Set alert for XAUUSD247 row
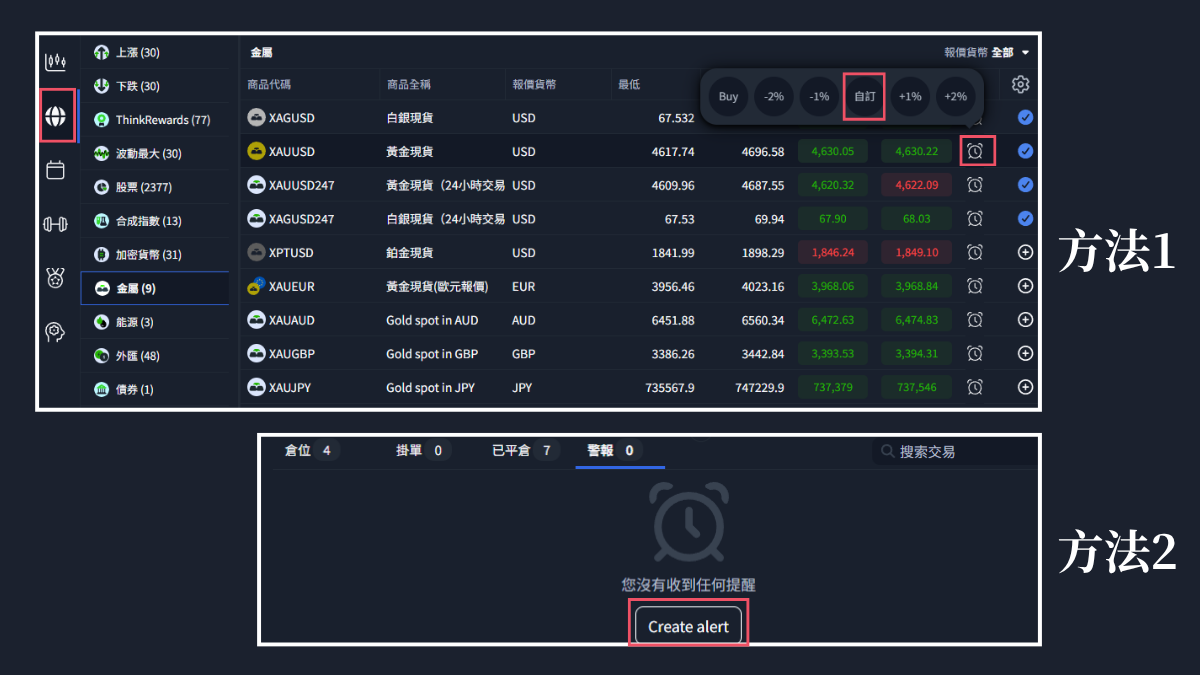 tap(975, 185)
